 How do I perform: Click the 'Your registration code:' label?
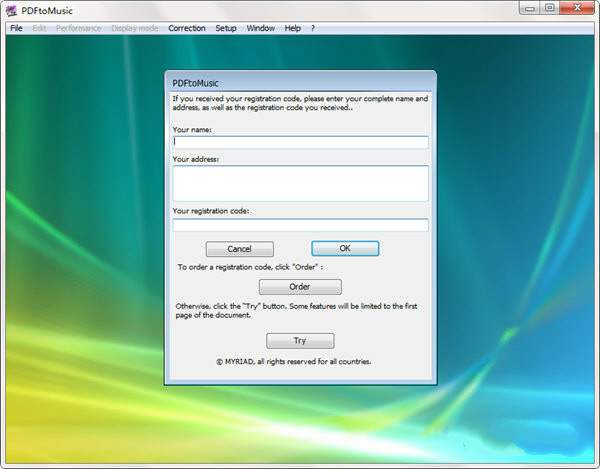pyautogui.click(x=210, y=211)
